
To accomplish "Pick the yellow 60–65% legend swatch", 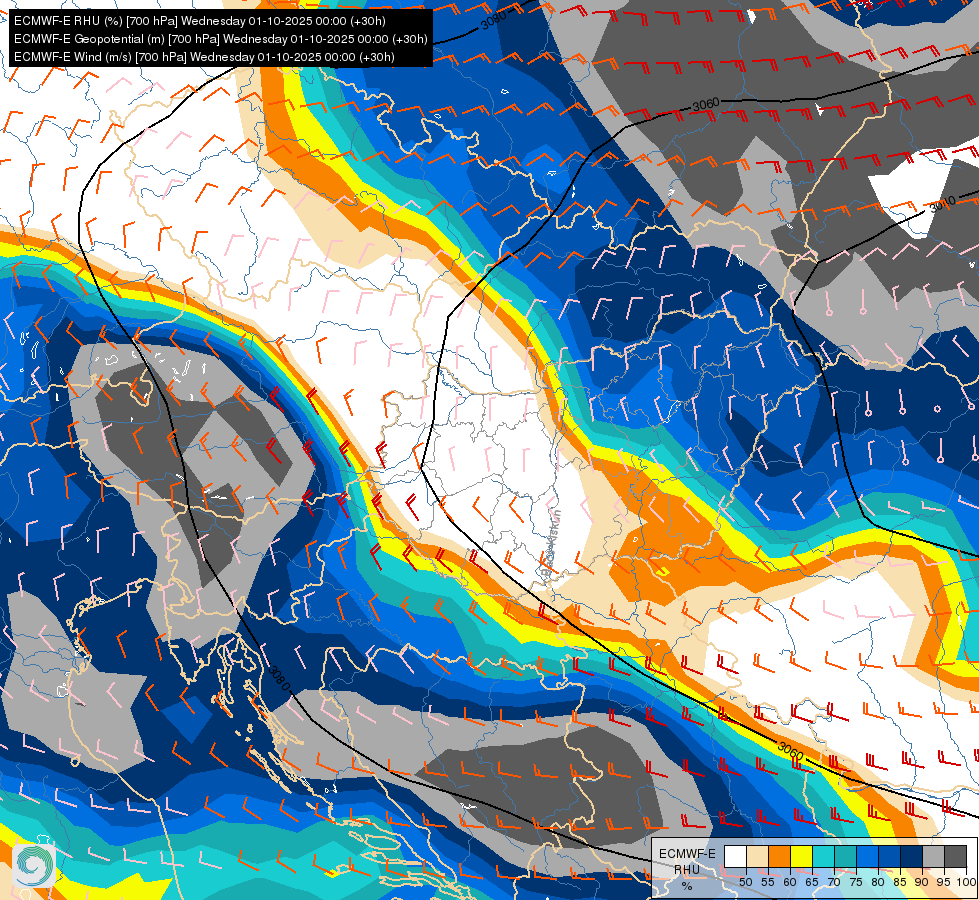I will [802, 856].
